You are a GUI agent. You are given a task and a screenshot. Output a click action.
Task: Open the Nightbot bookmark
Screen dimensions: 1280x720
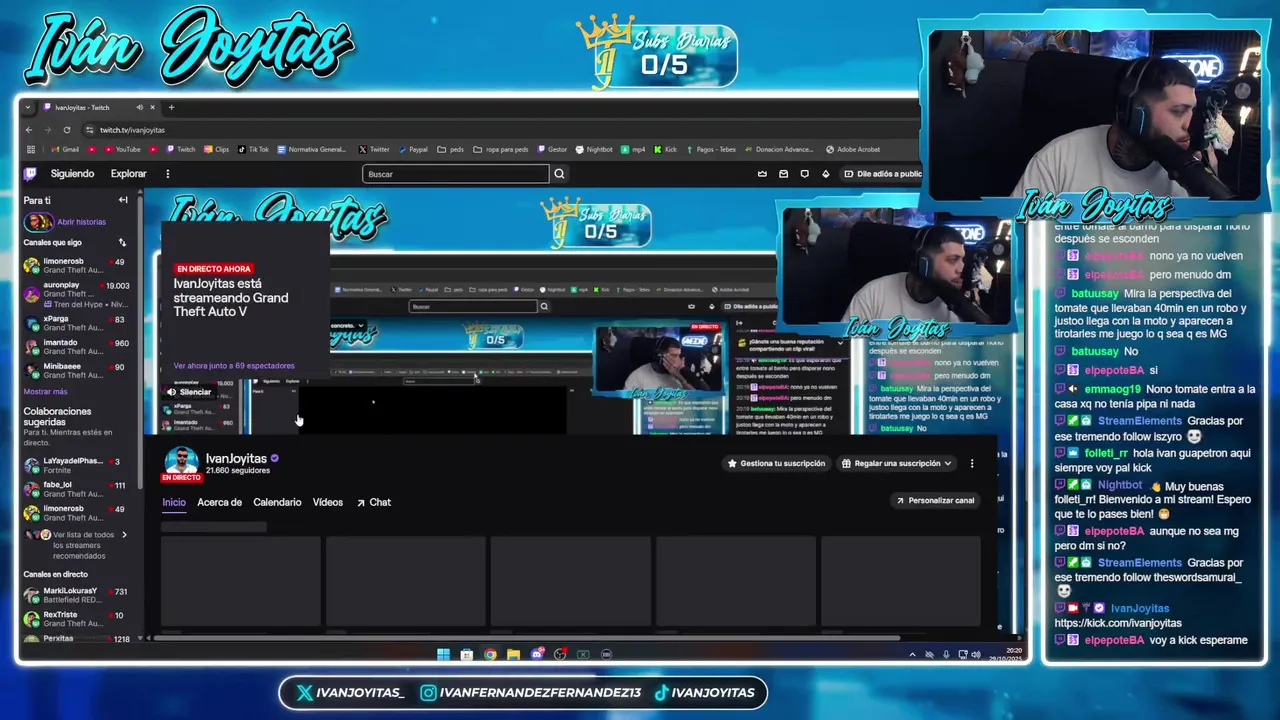click(594, 150)
